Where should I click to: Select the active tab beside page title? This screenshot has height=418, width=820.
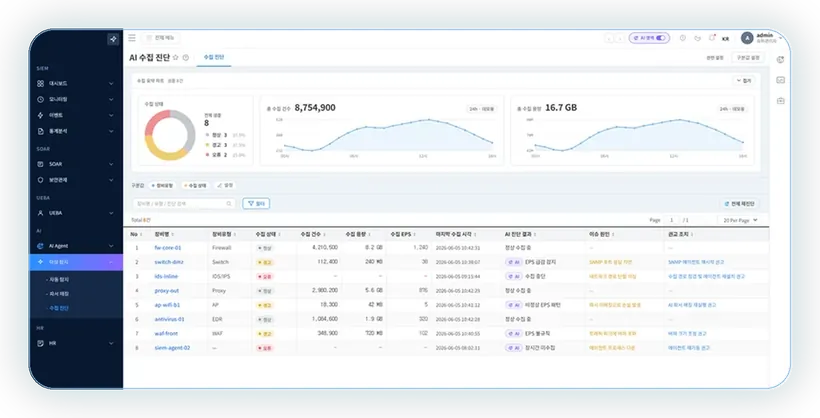pyautogui.click(x=213, y=57)
